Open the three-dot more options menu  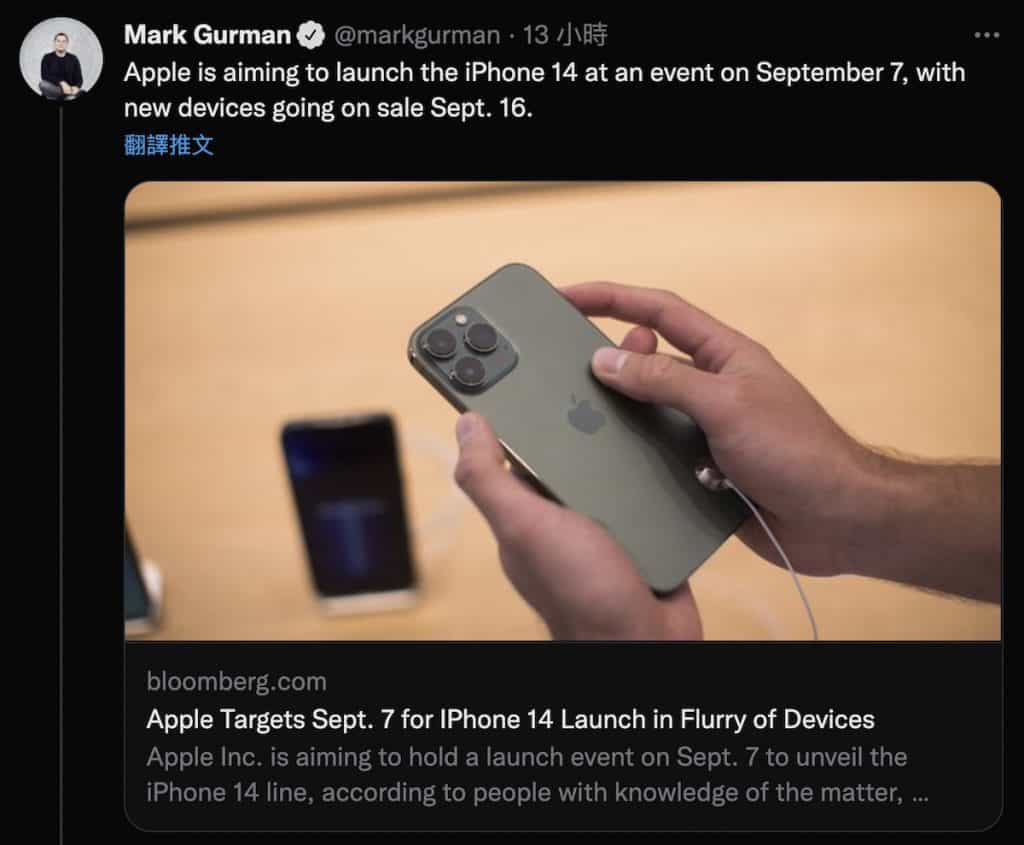[x=986, y=35]
